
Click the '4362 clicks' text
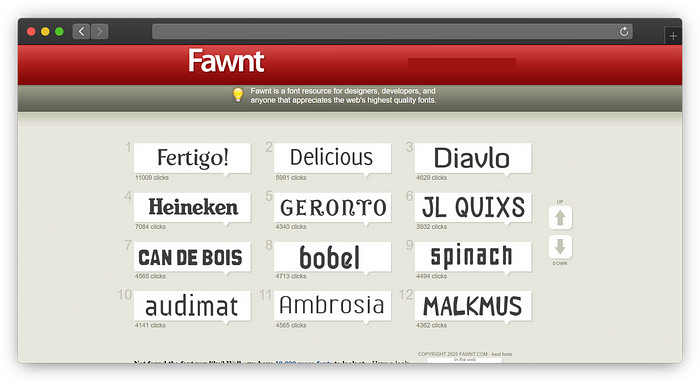[x=431, y=325]
